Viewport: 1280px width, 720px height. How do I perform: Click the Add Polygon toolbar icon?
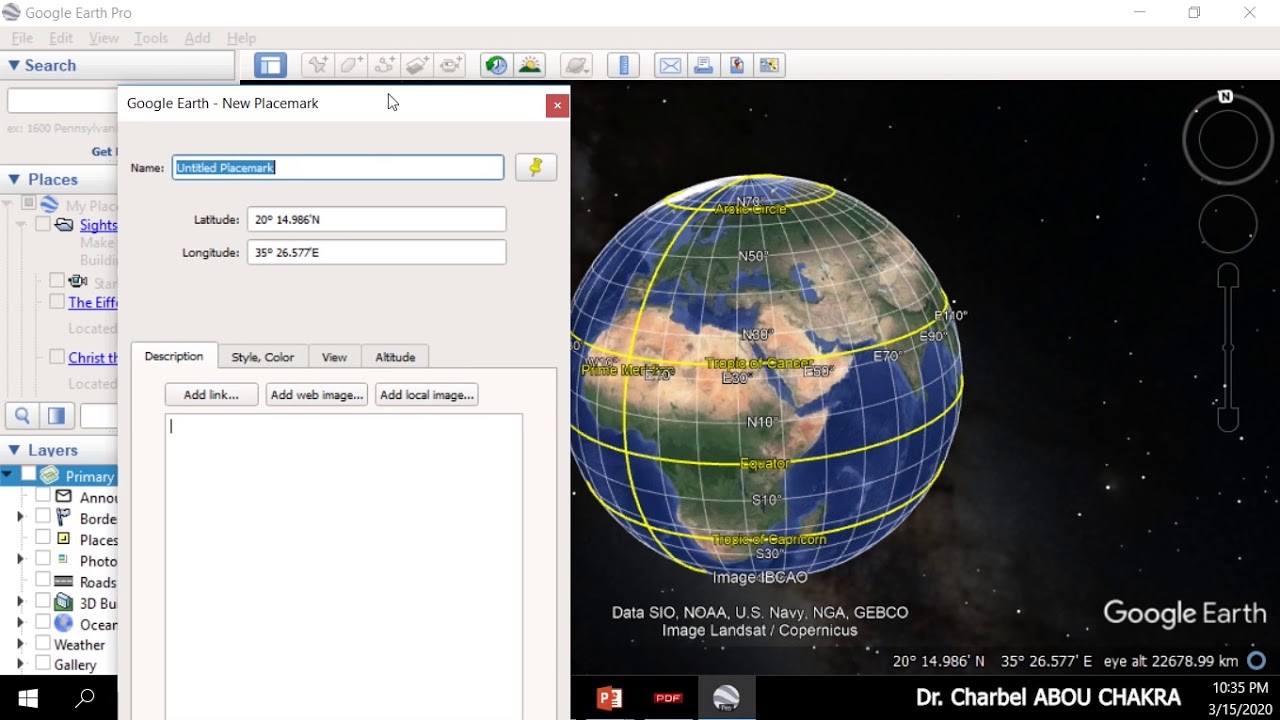(351, 66)
